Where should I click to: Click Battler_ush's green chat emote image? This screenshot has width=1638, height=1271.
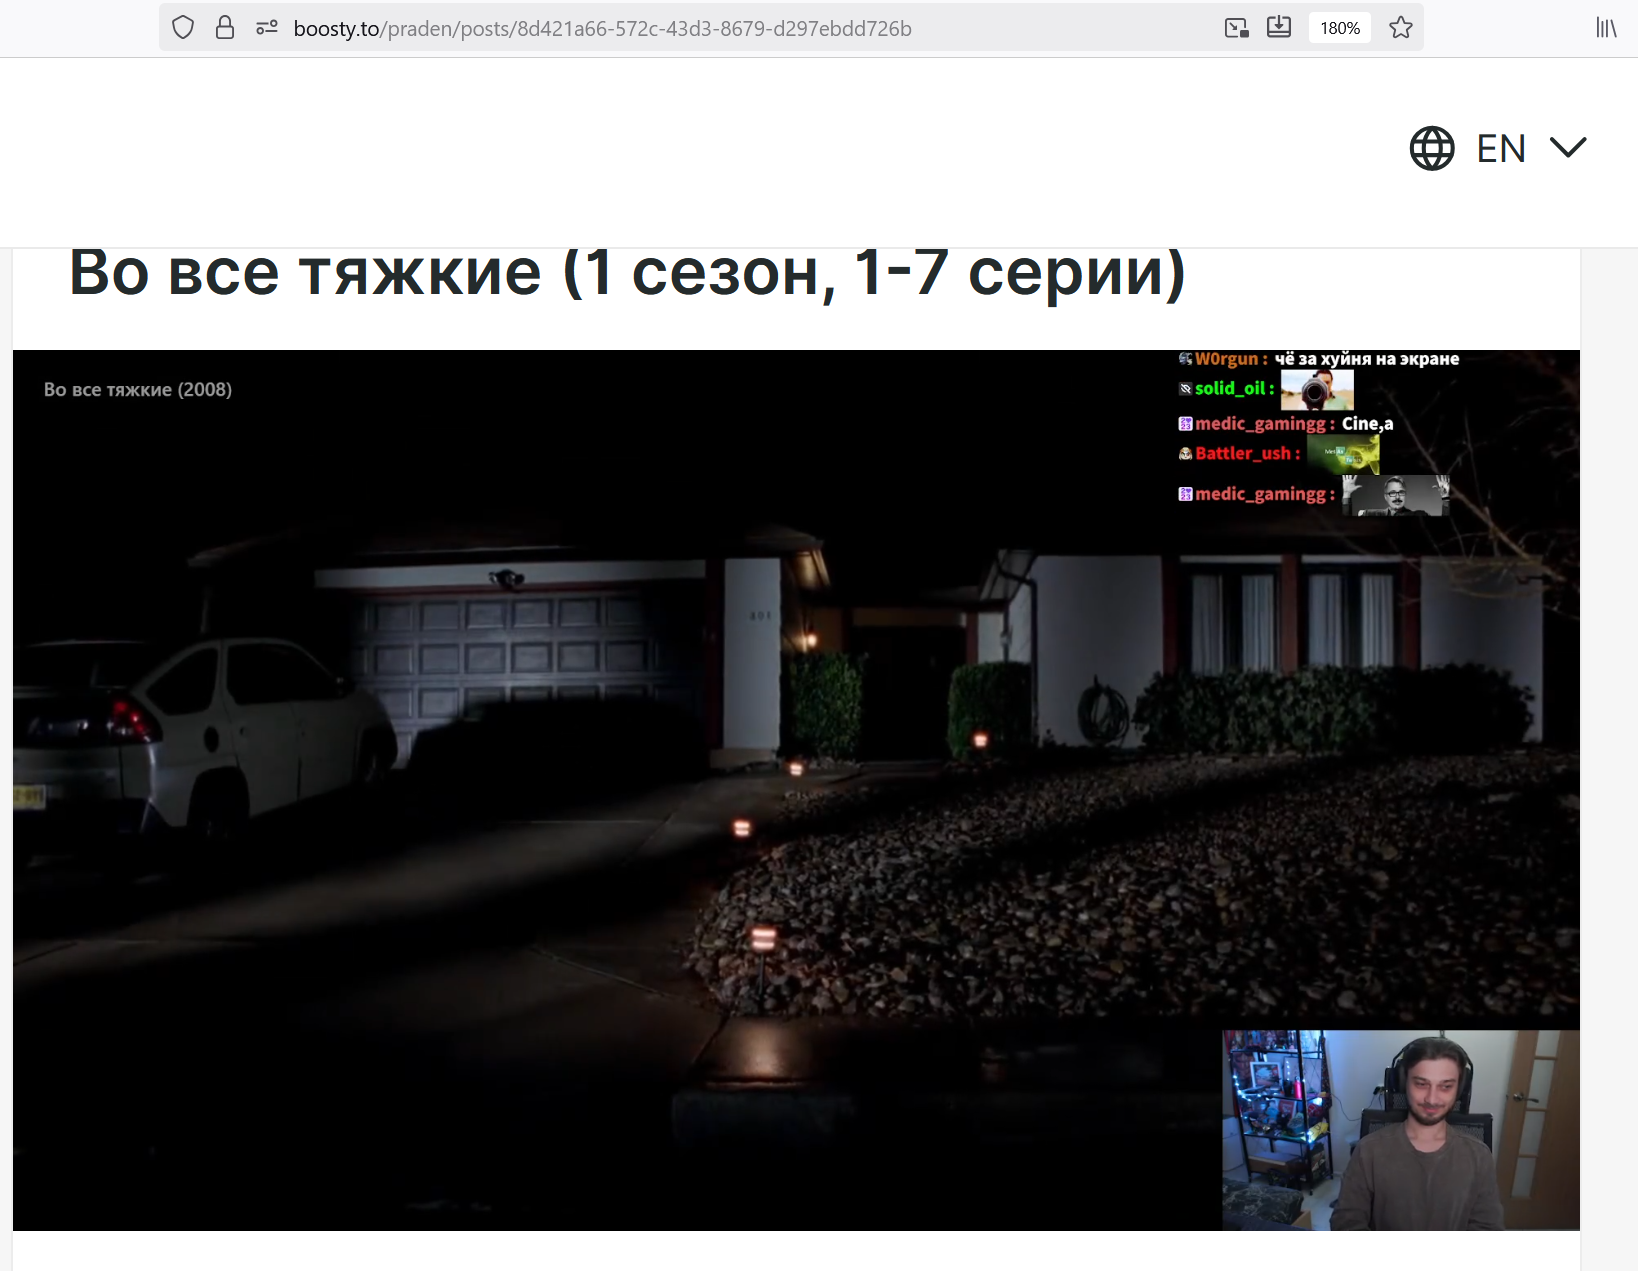tap(1343, 455)
